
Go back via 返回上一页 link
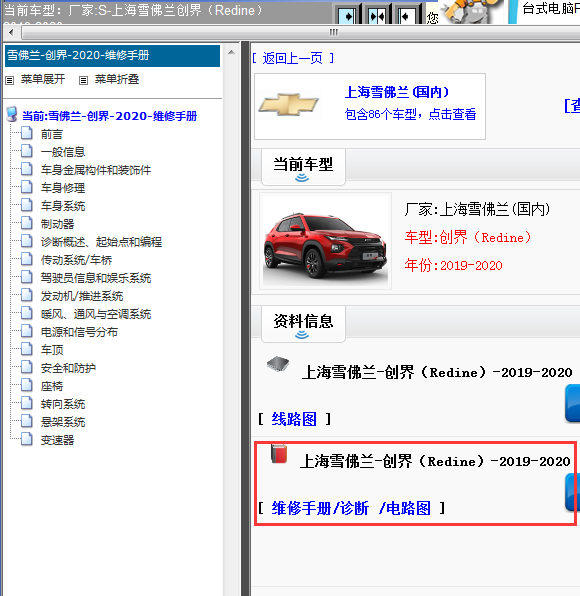click(x=293, y=58)
